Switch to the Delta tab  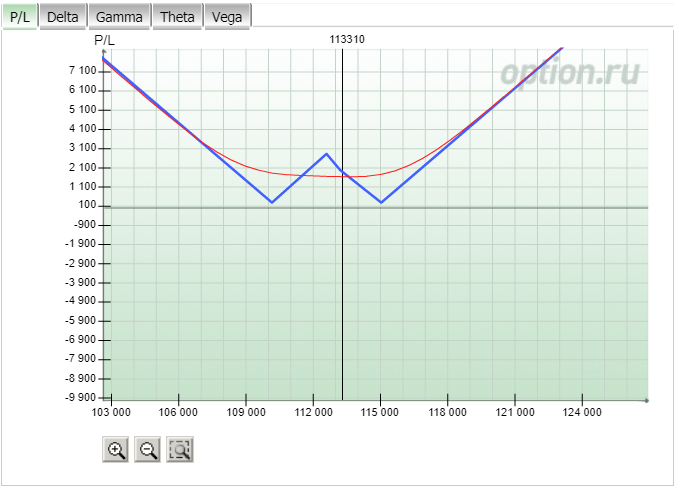pyautogui.click(x=63, y=17)
